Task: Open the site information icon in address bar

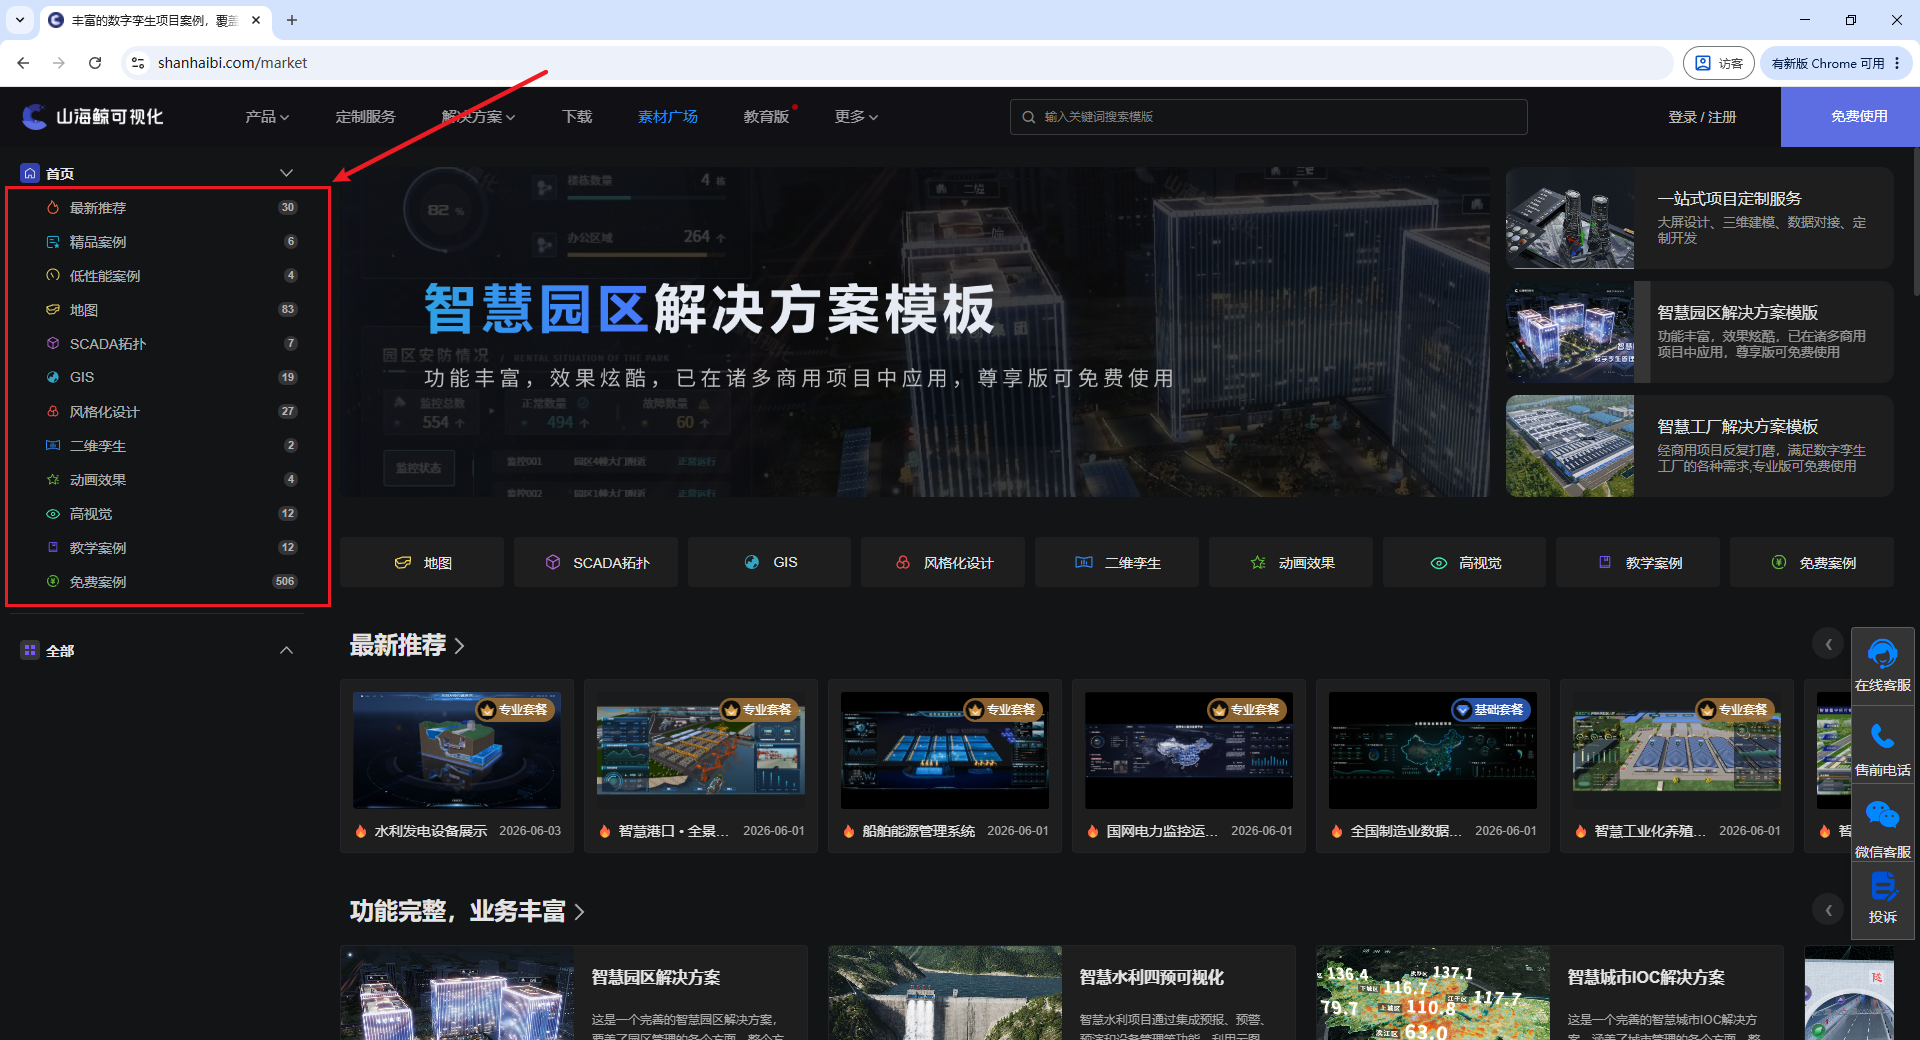Action: point(138,63)
